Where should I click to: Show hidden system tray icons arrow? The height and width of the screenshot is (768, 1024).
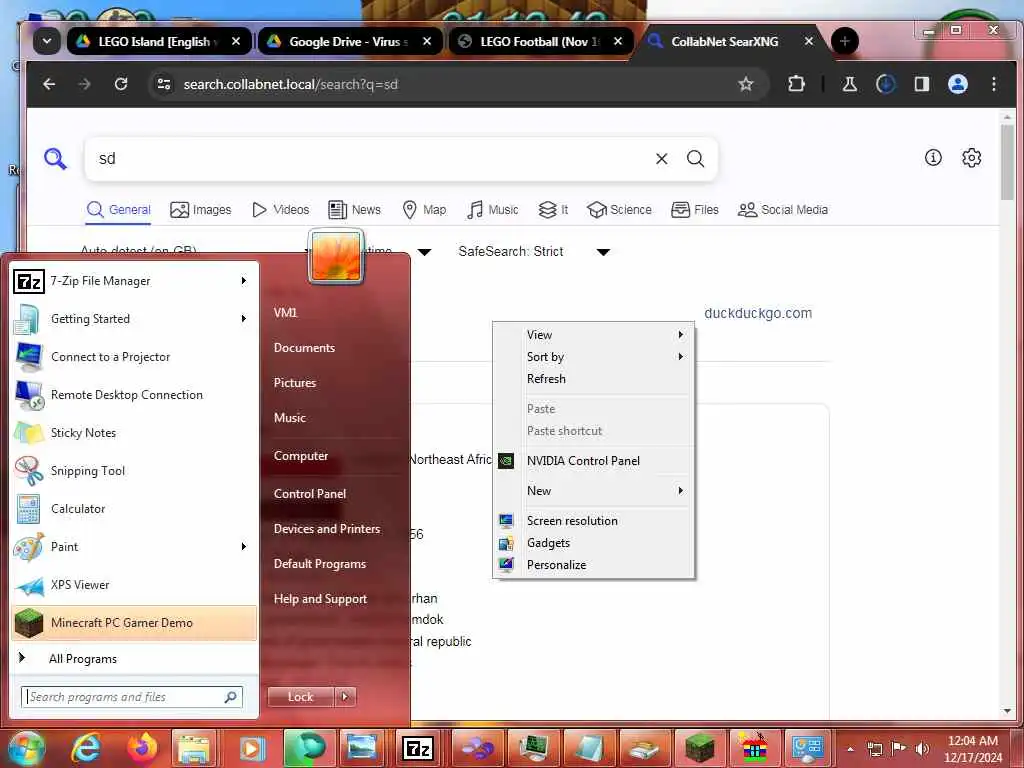tap(850, 749)
